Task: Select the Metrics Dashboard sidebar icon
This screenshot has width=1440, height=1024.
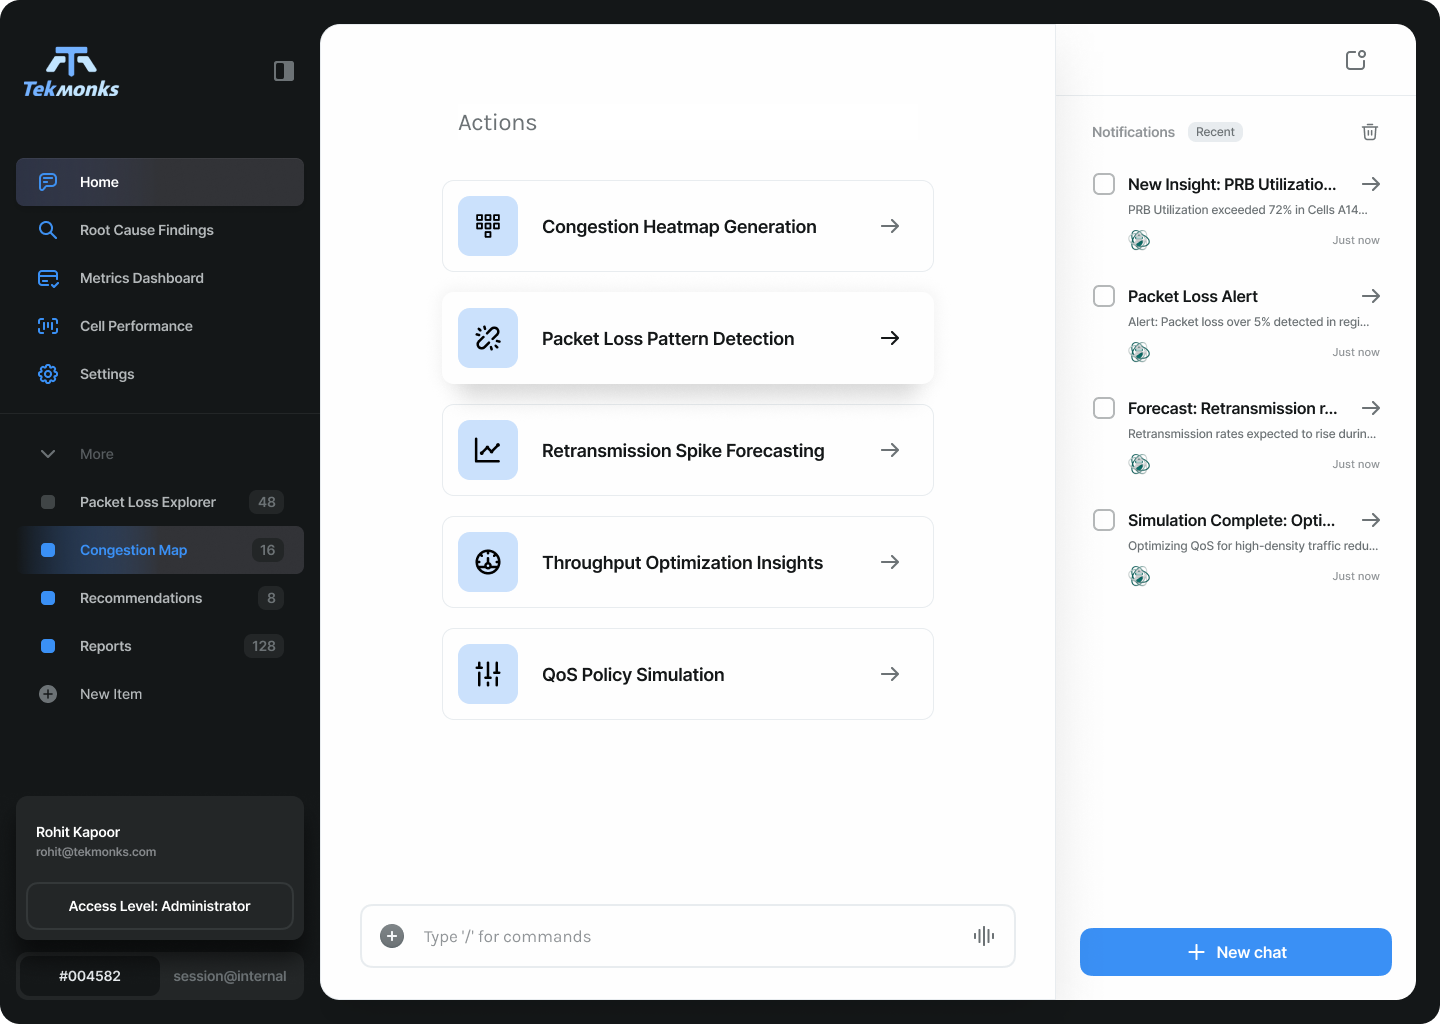Action: point(47,278)
